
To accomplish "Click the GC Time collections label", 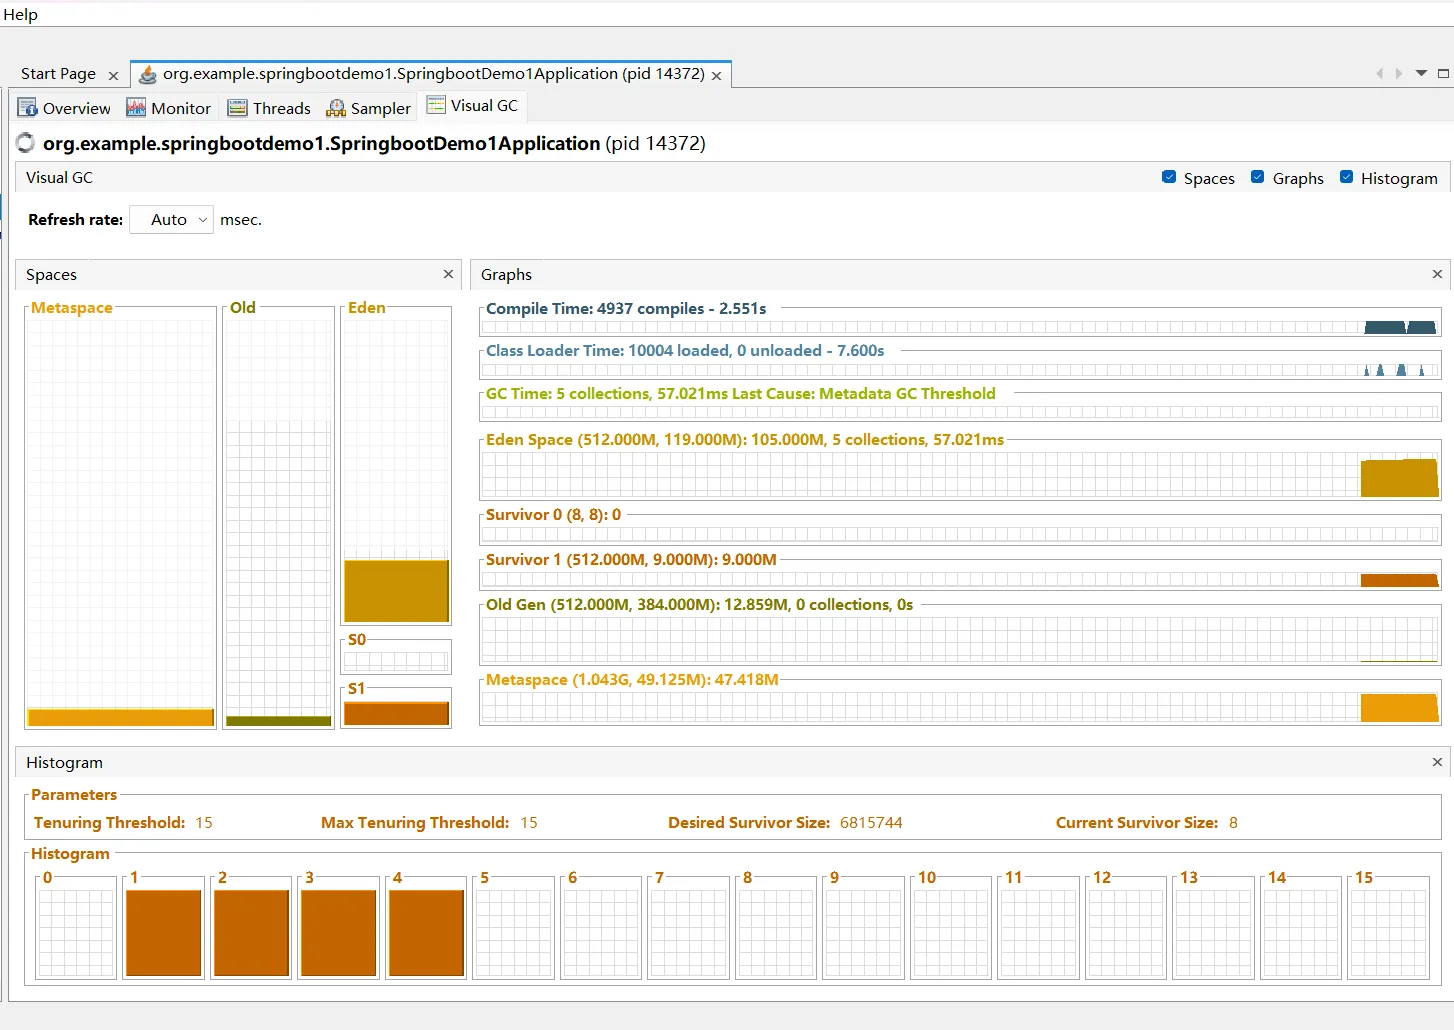I will [x=741, y=394].
